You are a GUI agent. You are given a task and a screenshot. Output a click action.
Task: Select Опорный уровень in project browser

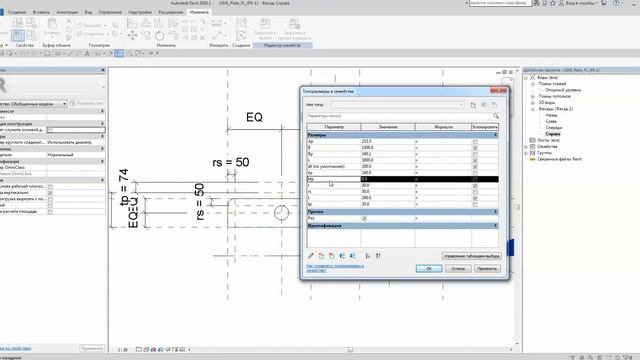tap(563, 90)
